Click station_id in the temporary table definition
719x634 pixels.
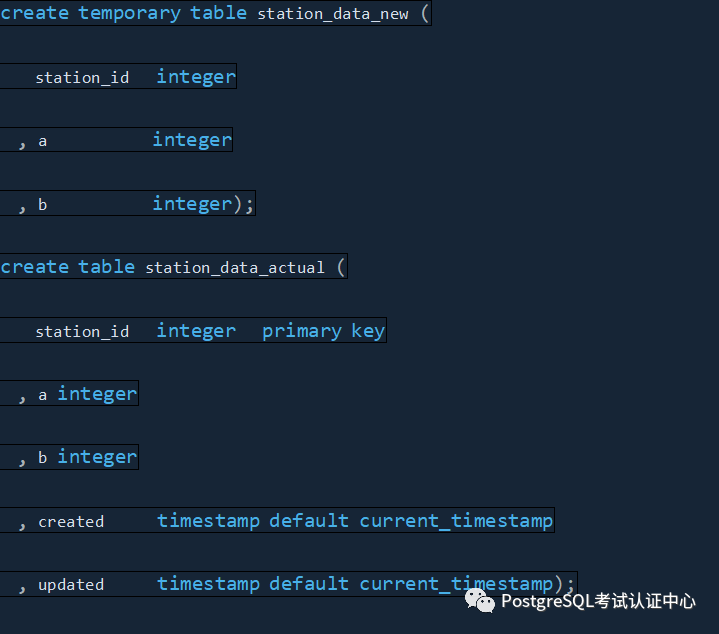click(82, 78)
